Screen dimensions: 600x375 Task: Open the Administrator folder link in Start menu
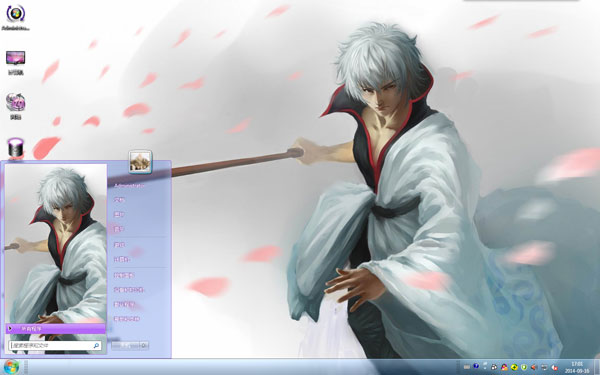[129, 186]
